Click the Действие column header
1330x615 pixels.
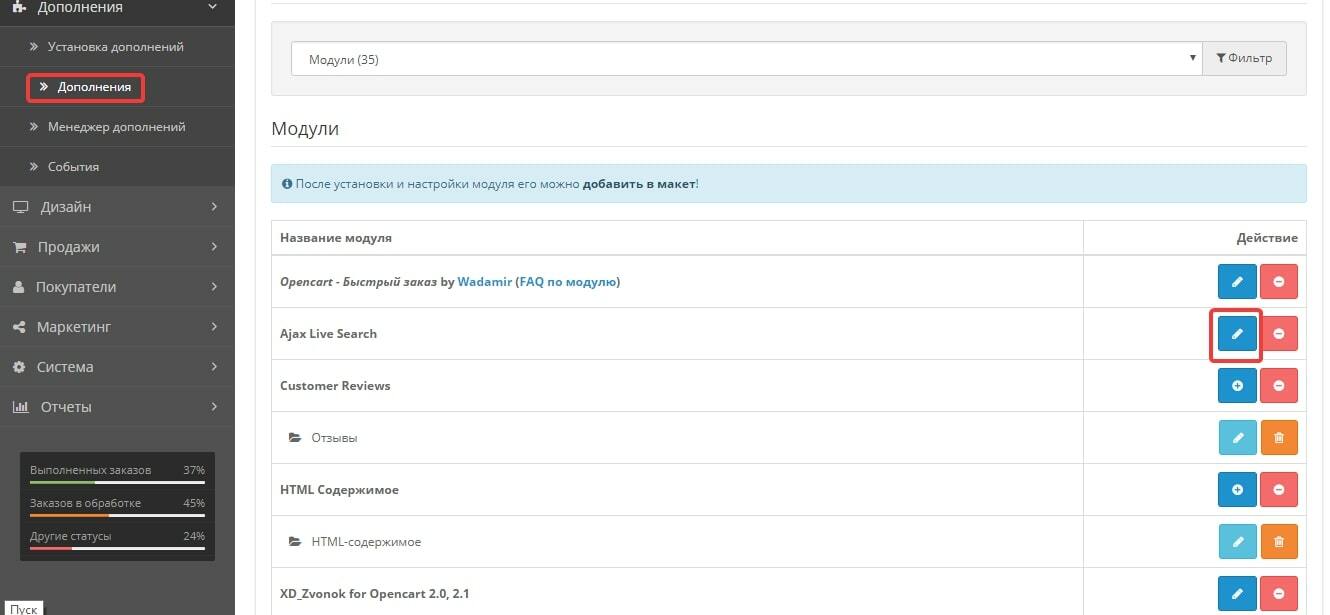pos(1267,238)
